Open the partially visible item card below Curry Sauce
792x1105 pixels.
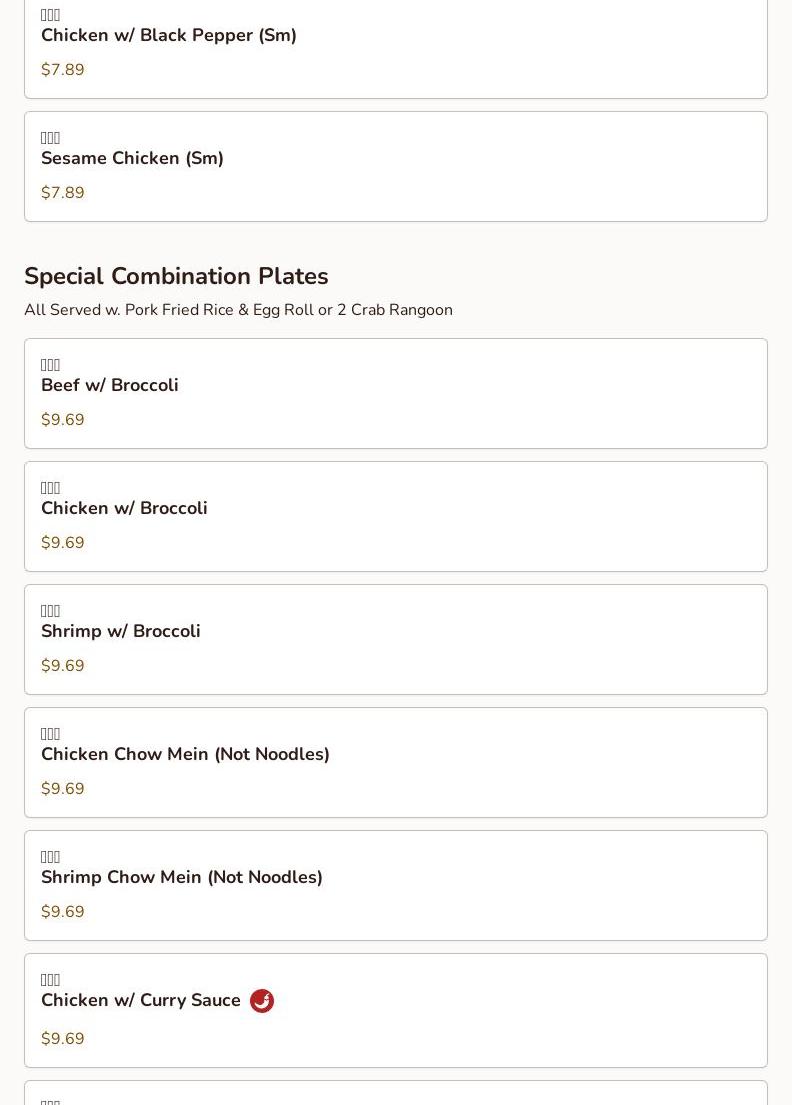click(396, 1094)
